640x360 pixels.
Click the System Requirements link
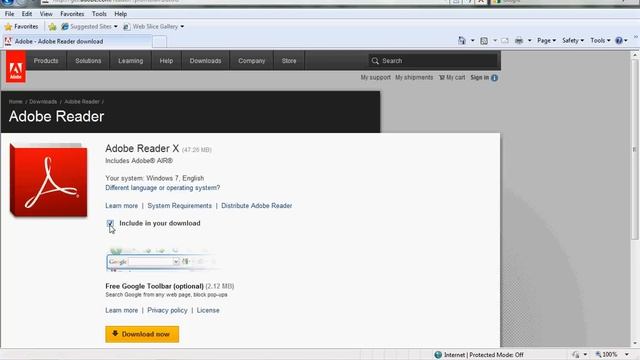[180, 206]
